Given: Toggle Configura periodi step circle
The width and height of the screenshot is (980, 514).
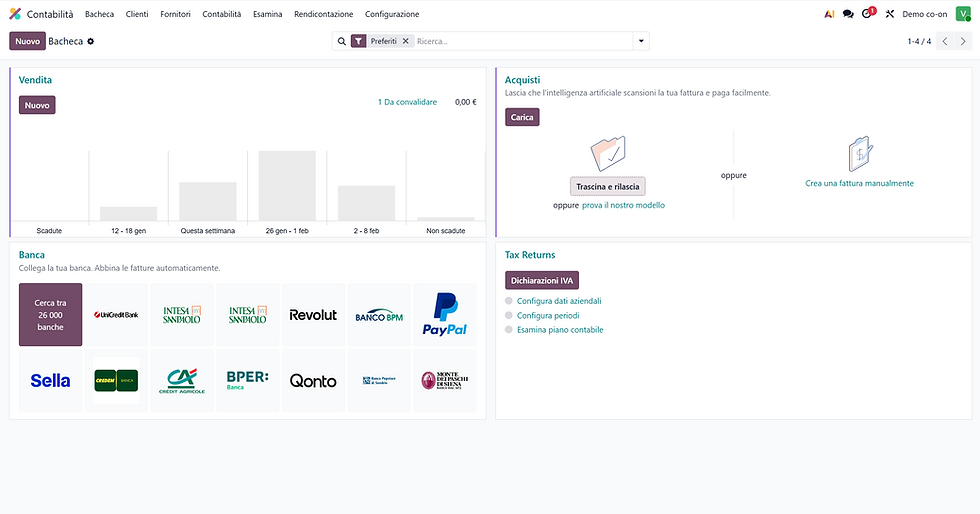Looking at the screenshot, I should 509,315.
